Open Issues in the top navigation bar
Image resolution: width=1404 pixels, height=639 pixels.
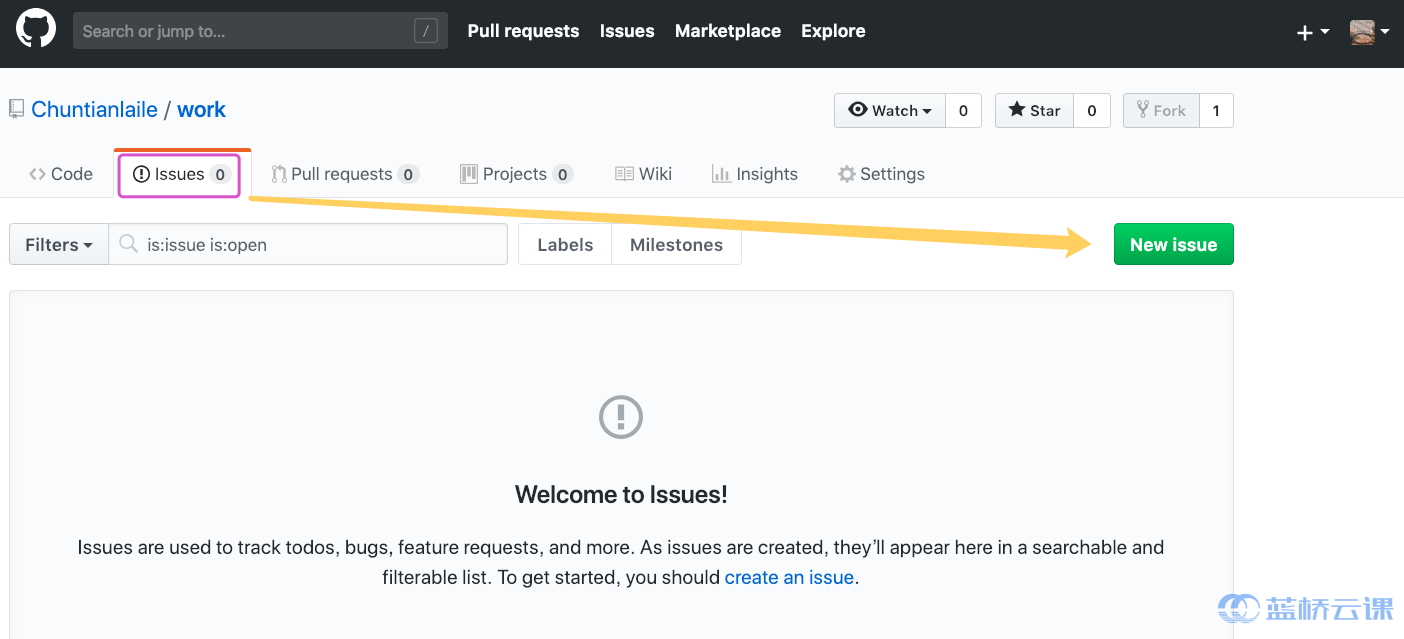(627, 31)
